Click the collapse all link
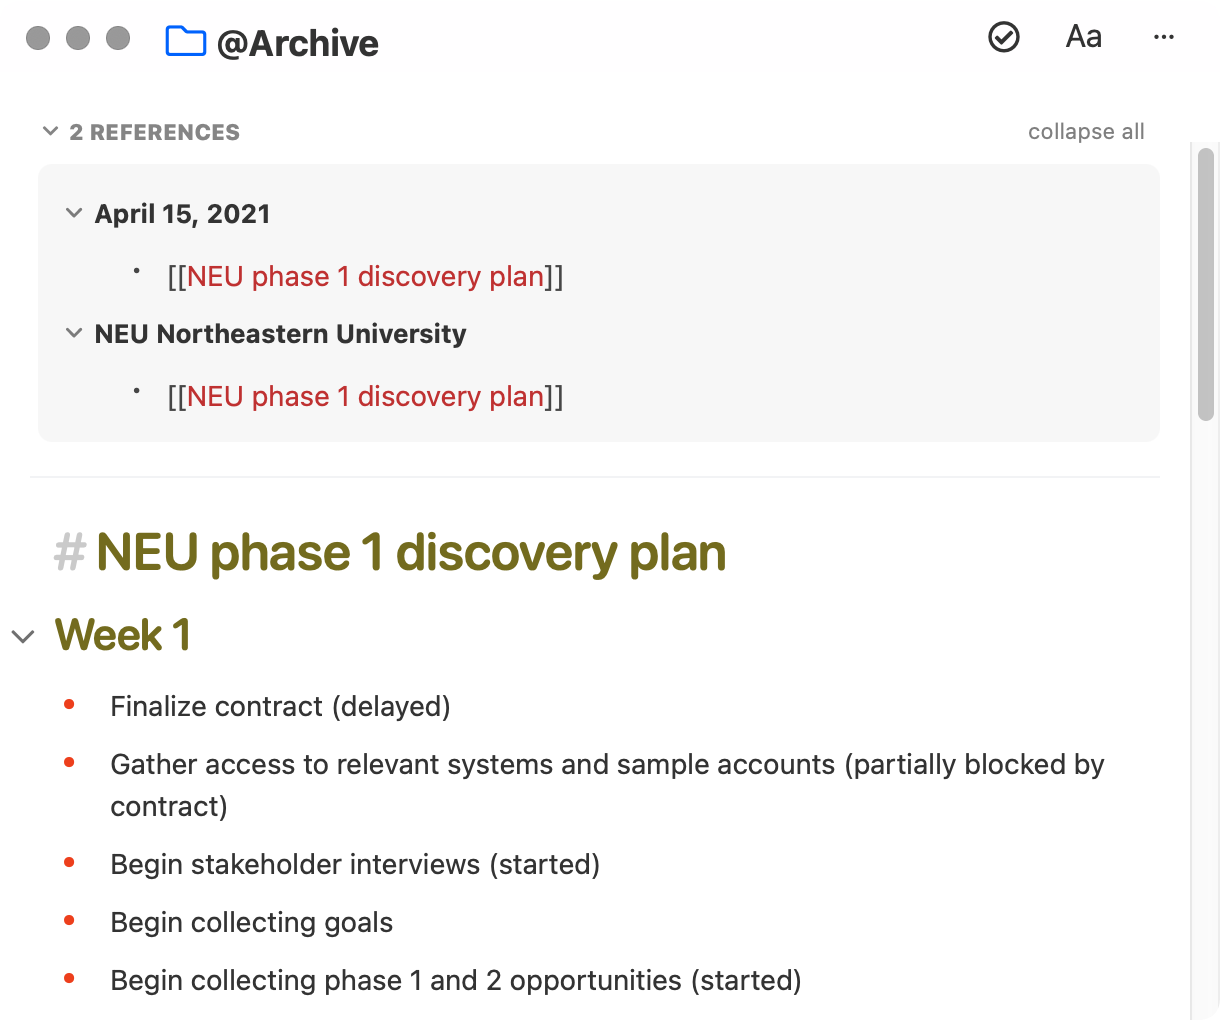 pyautogui.click(x=1086, y=131)
